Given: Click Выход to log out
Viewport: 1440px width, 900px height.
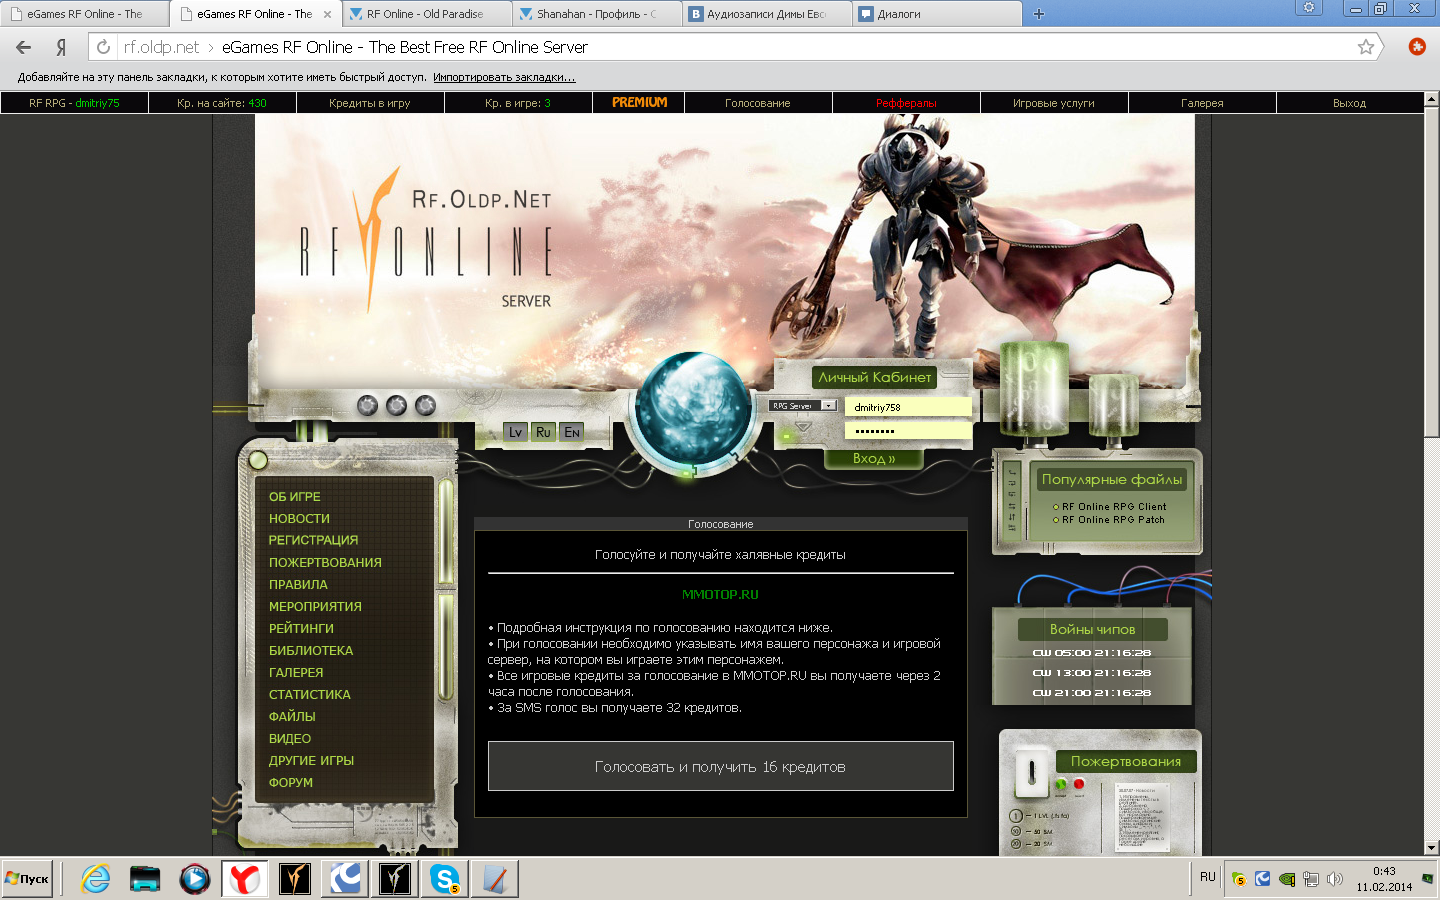Looking at the screenshot, I should coord(1349,103).
